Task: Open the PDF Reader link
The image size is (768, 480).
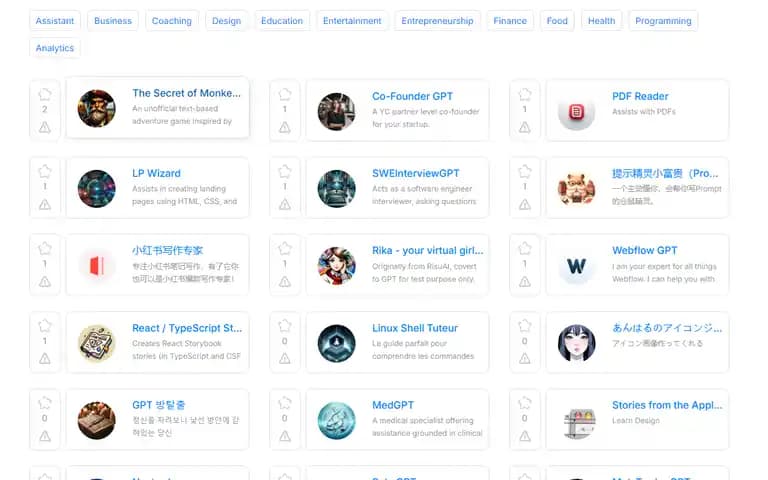Action: pos(640,96)
